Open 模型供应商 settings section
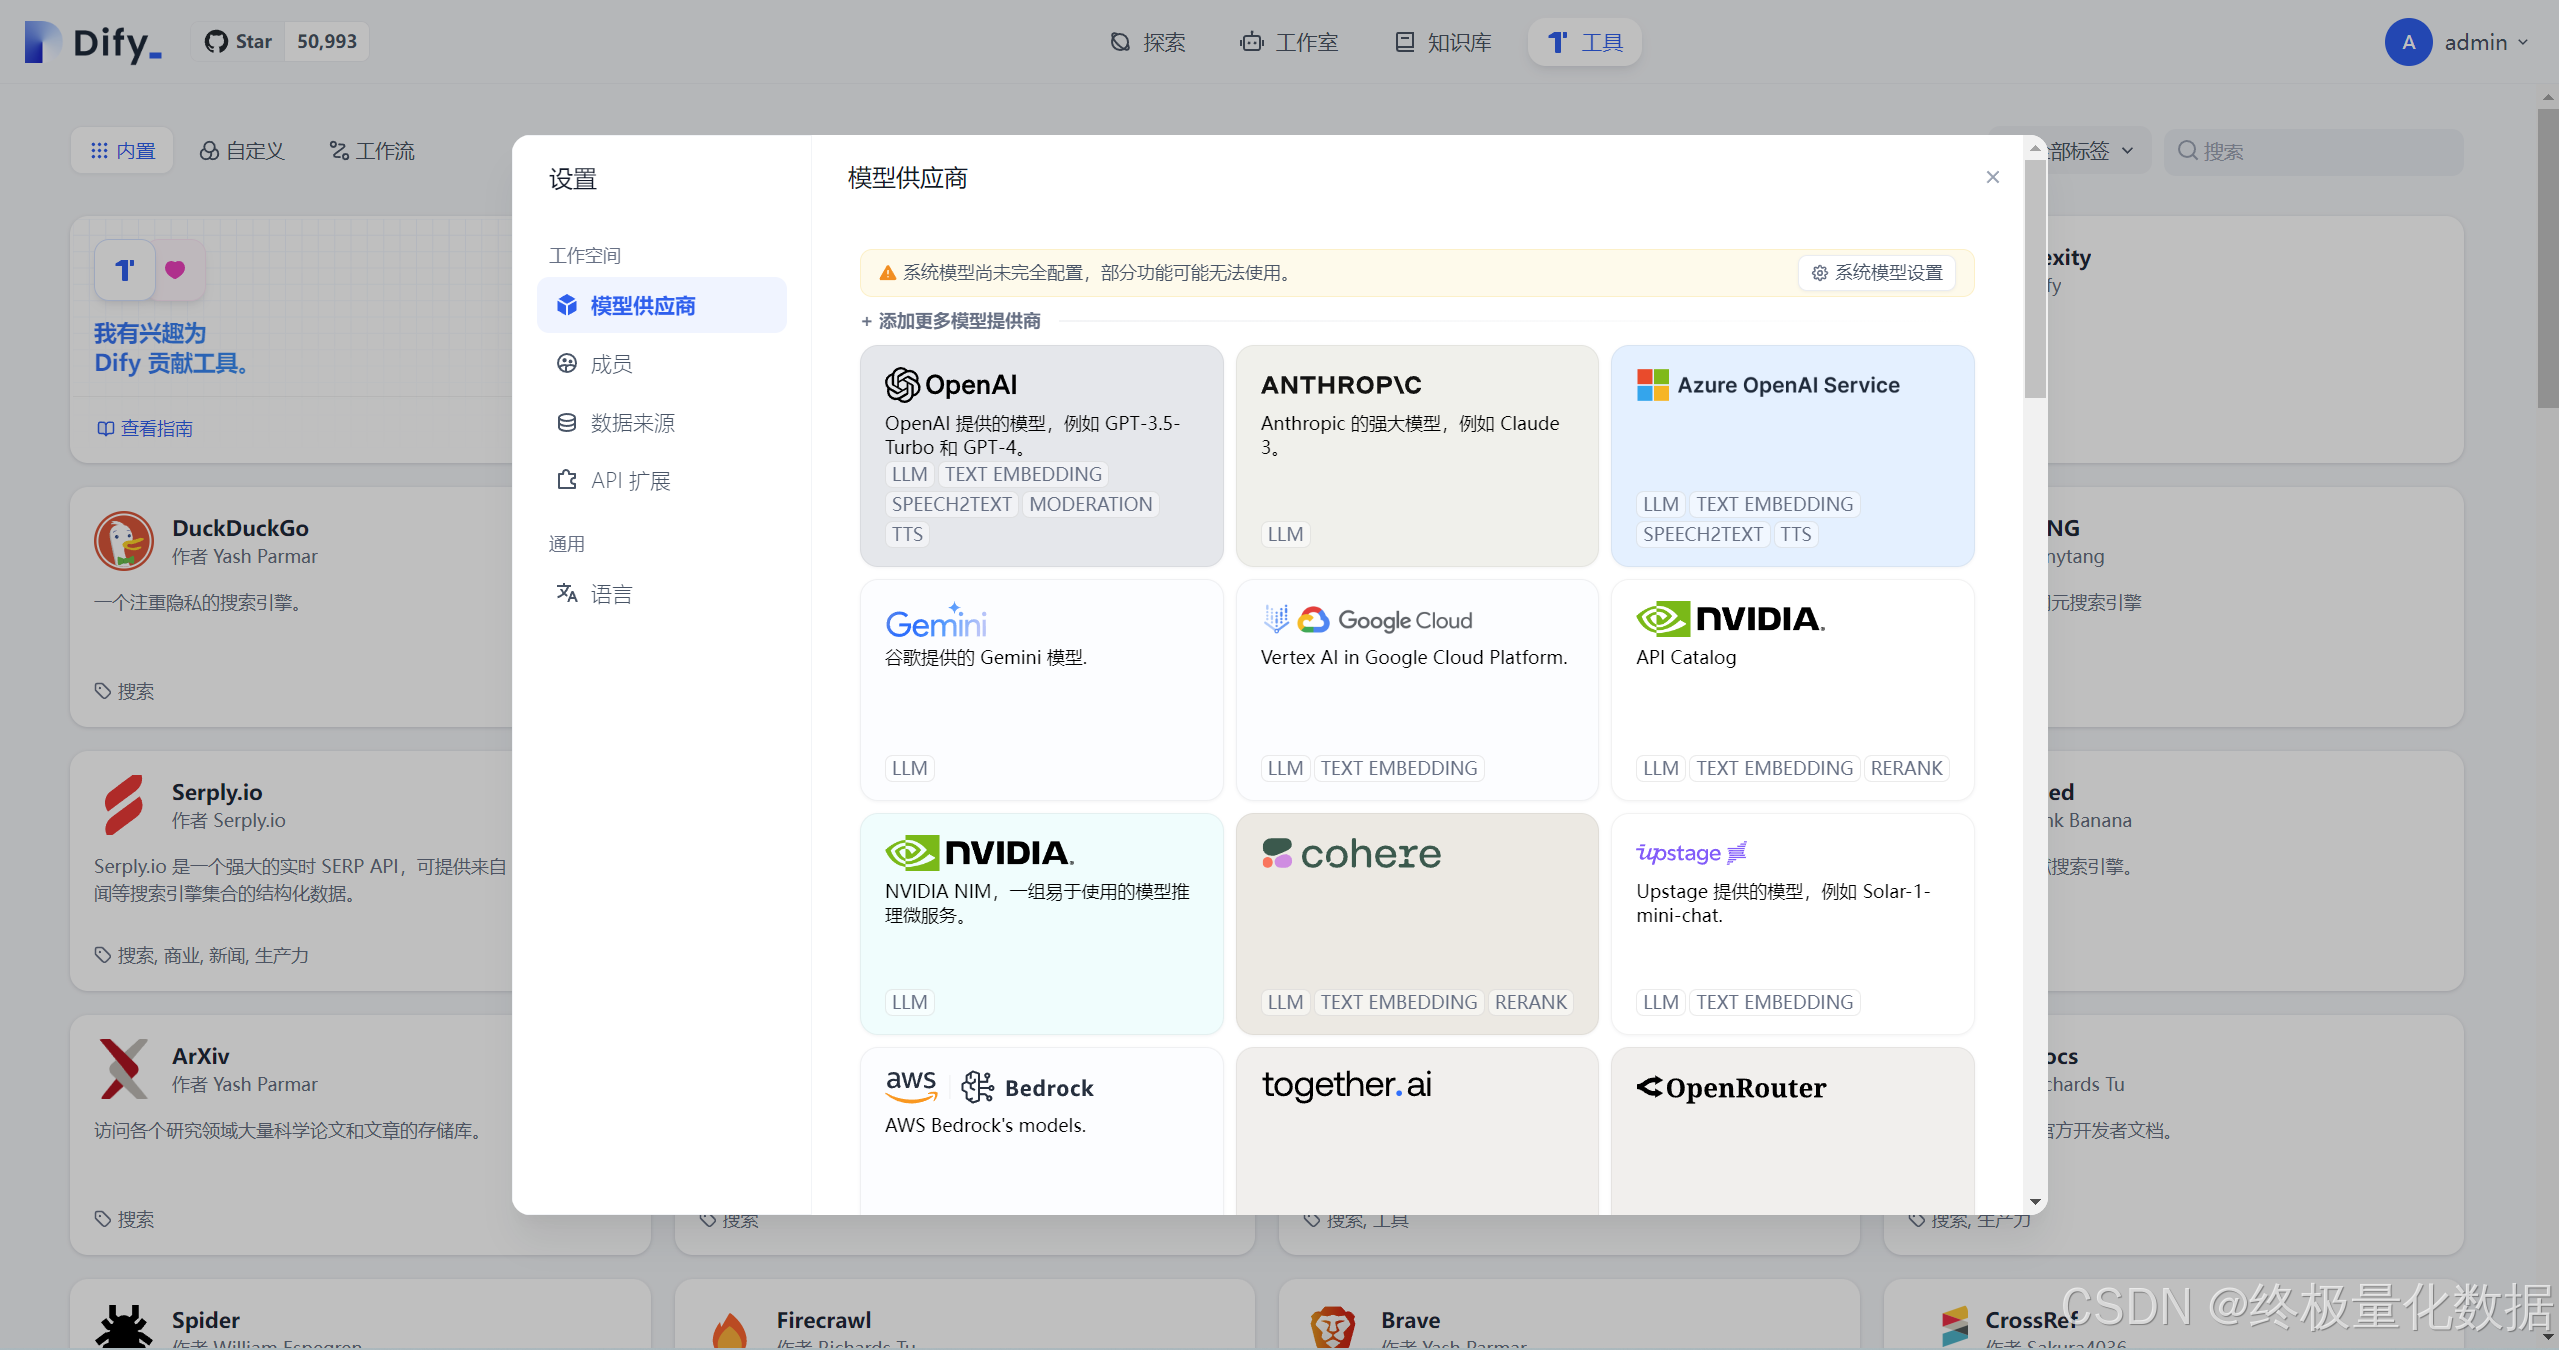 [x=643, y=305]
